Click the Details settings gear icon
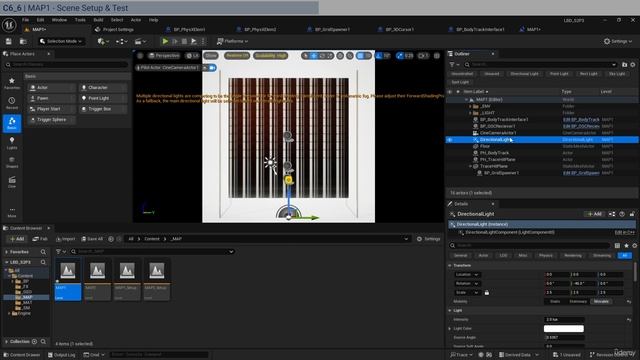640x360 pixels. (x=634, y=245)
